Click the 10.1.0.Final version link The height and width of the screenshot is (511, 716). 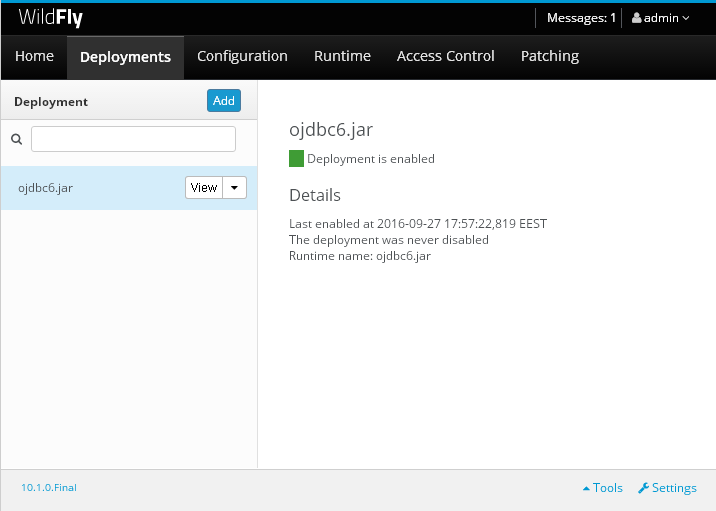tap(49, 488)
